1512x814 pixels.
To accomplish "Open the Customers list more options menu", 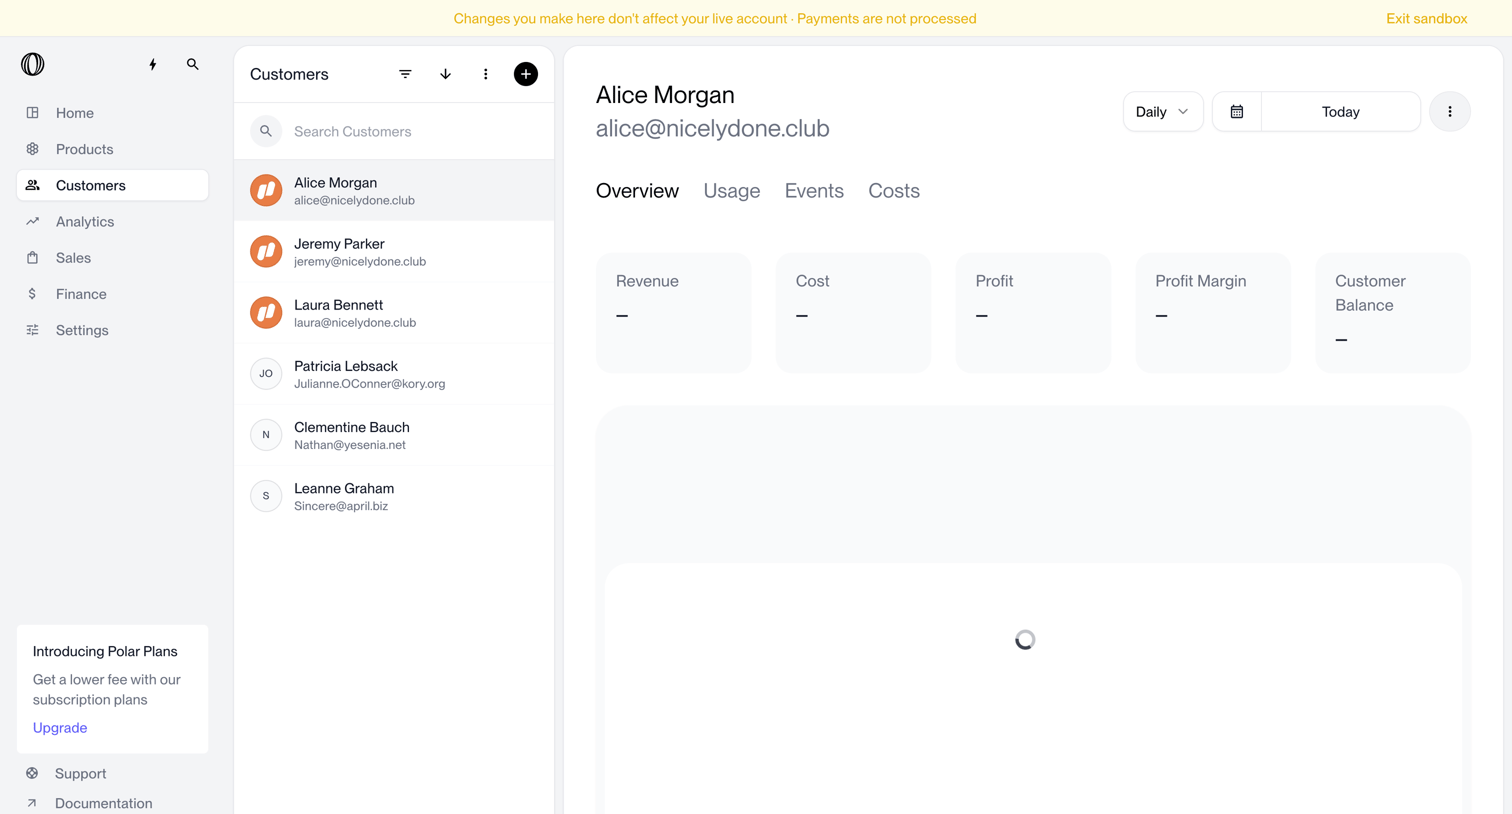I will 486,74.
